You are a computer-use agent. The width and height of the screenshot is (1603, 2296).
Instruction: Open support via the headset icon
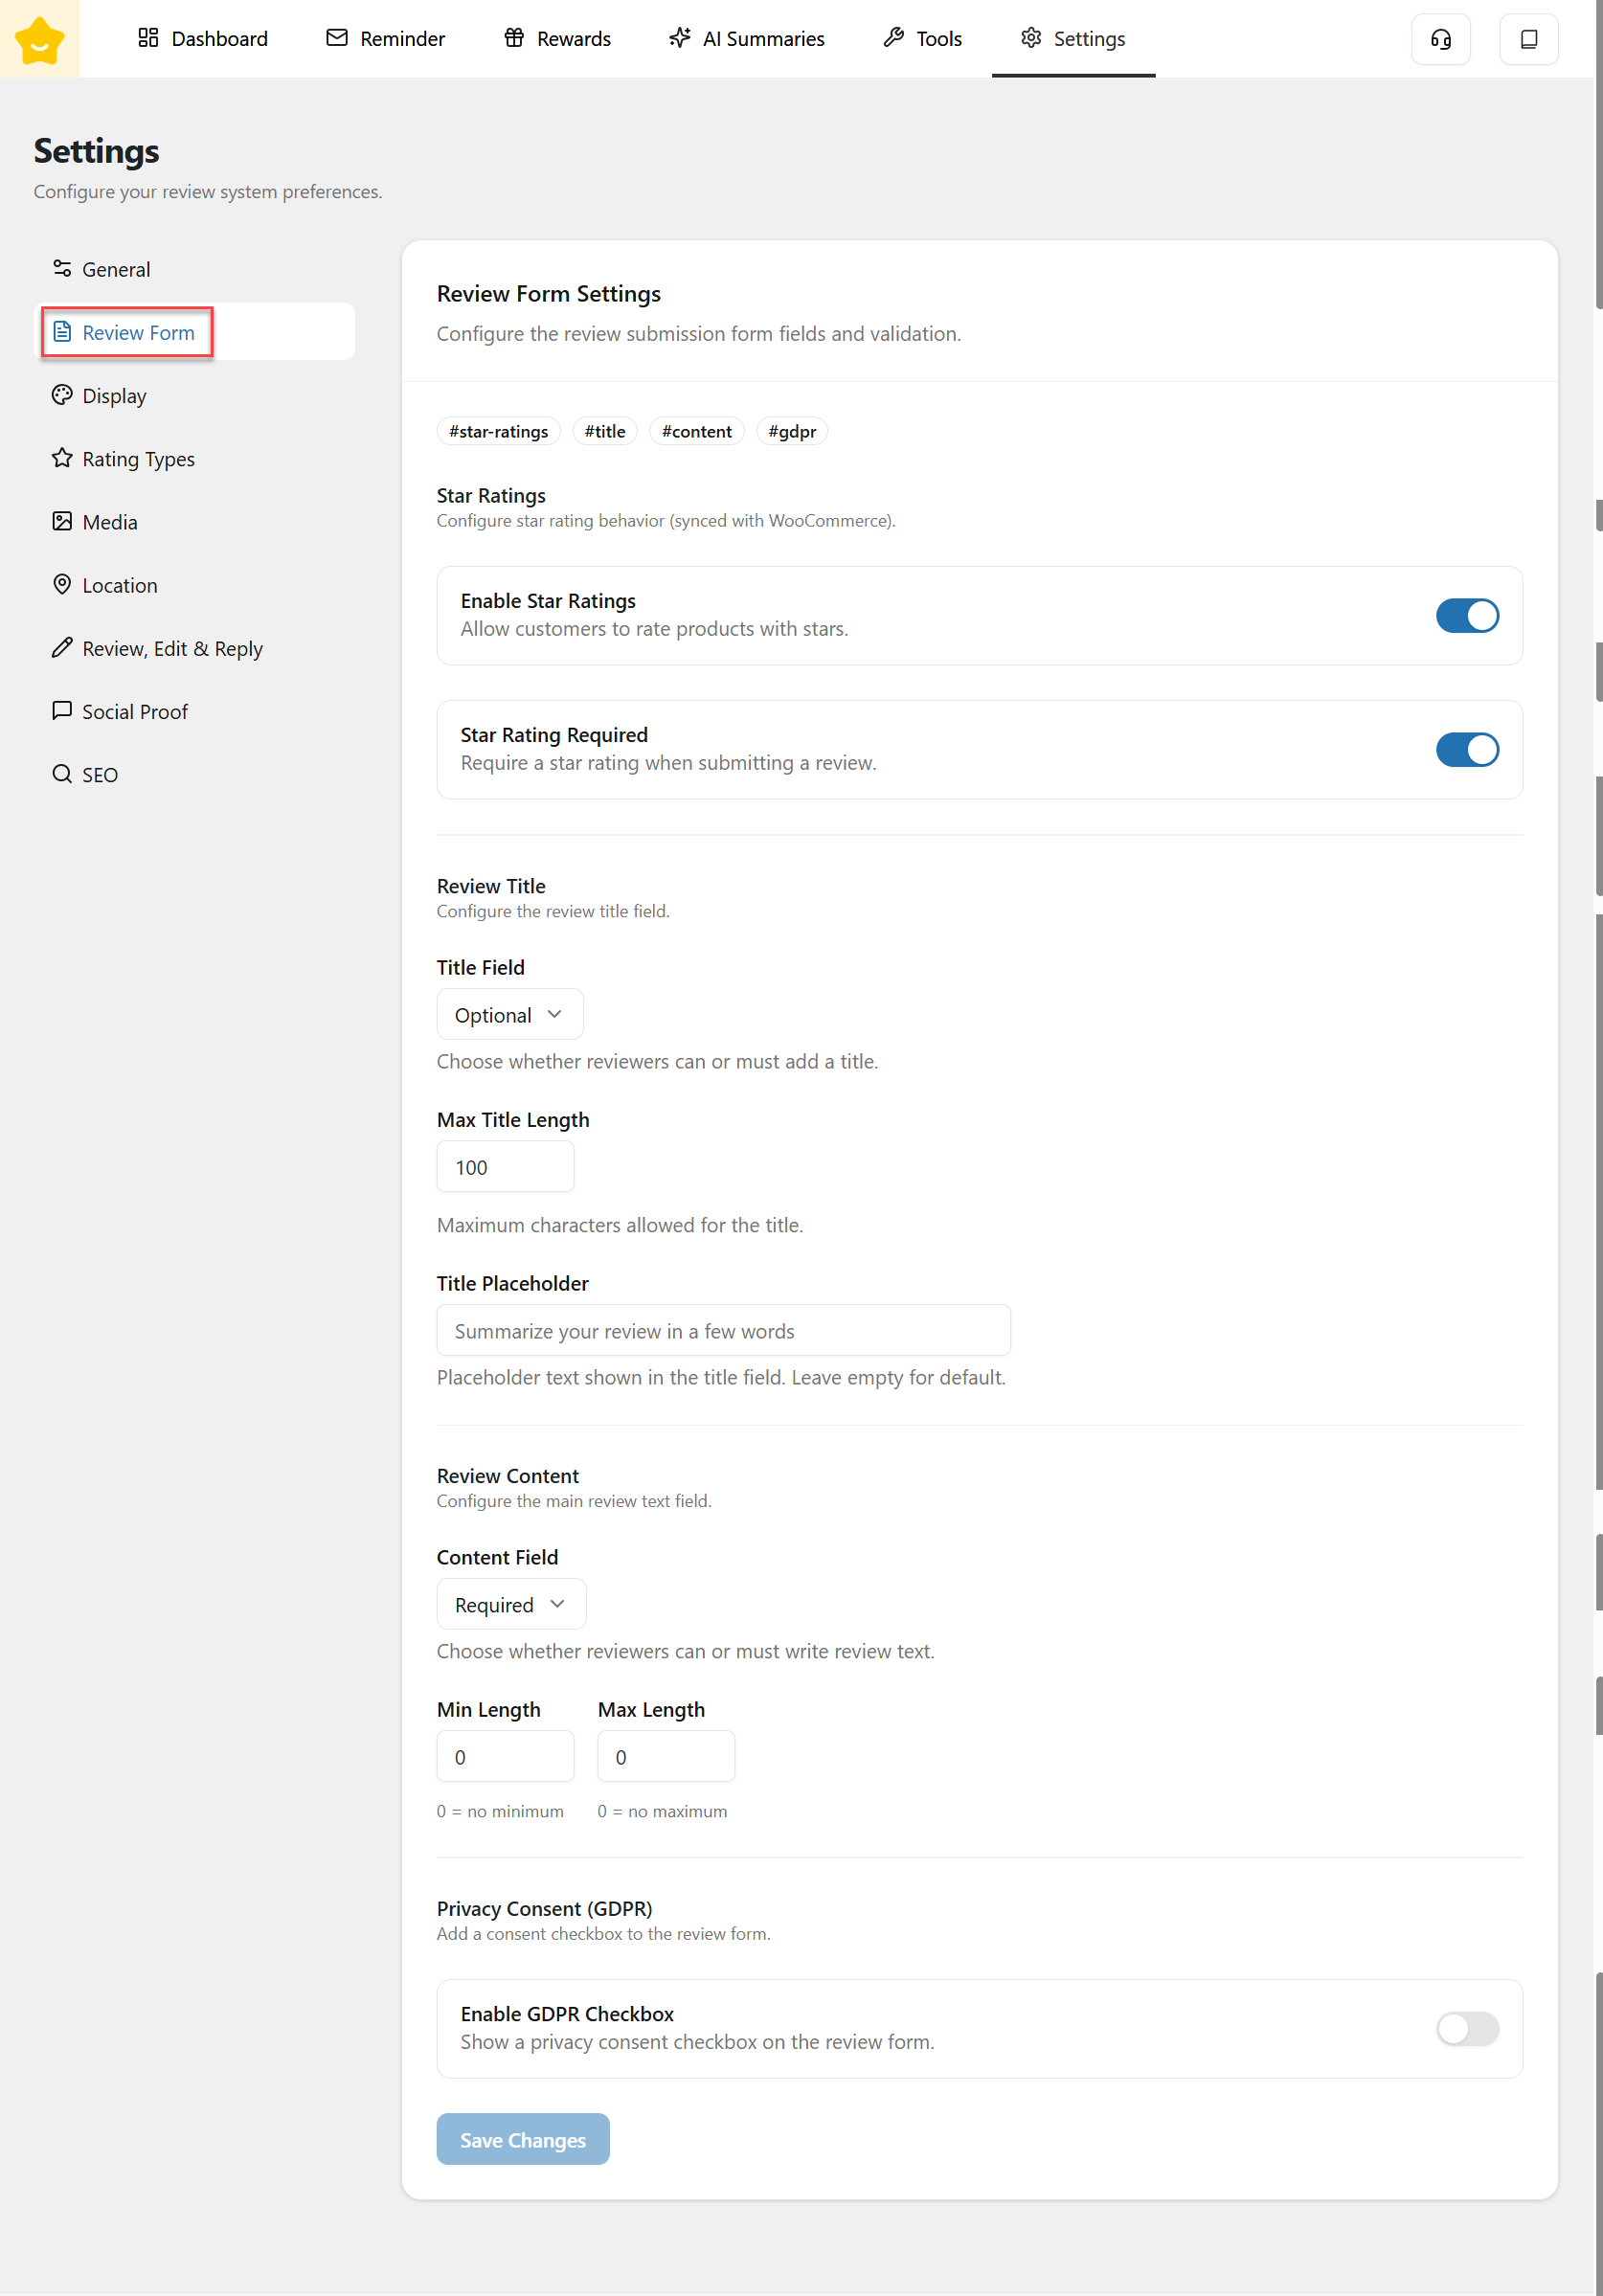pyautogui.click(x=1440, y=39)
